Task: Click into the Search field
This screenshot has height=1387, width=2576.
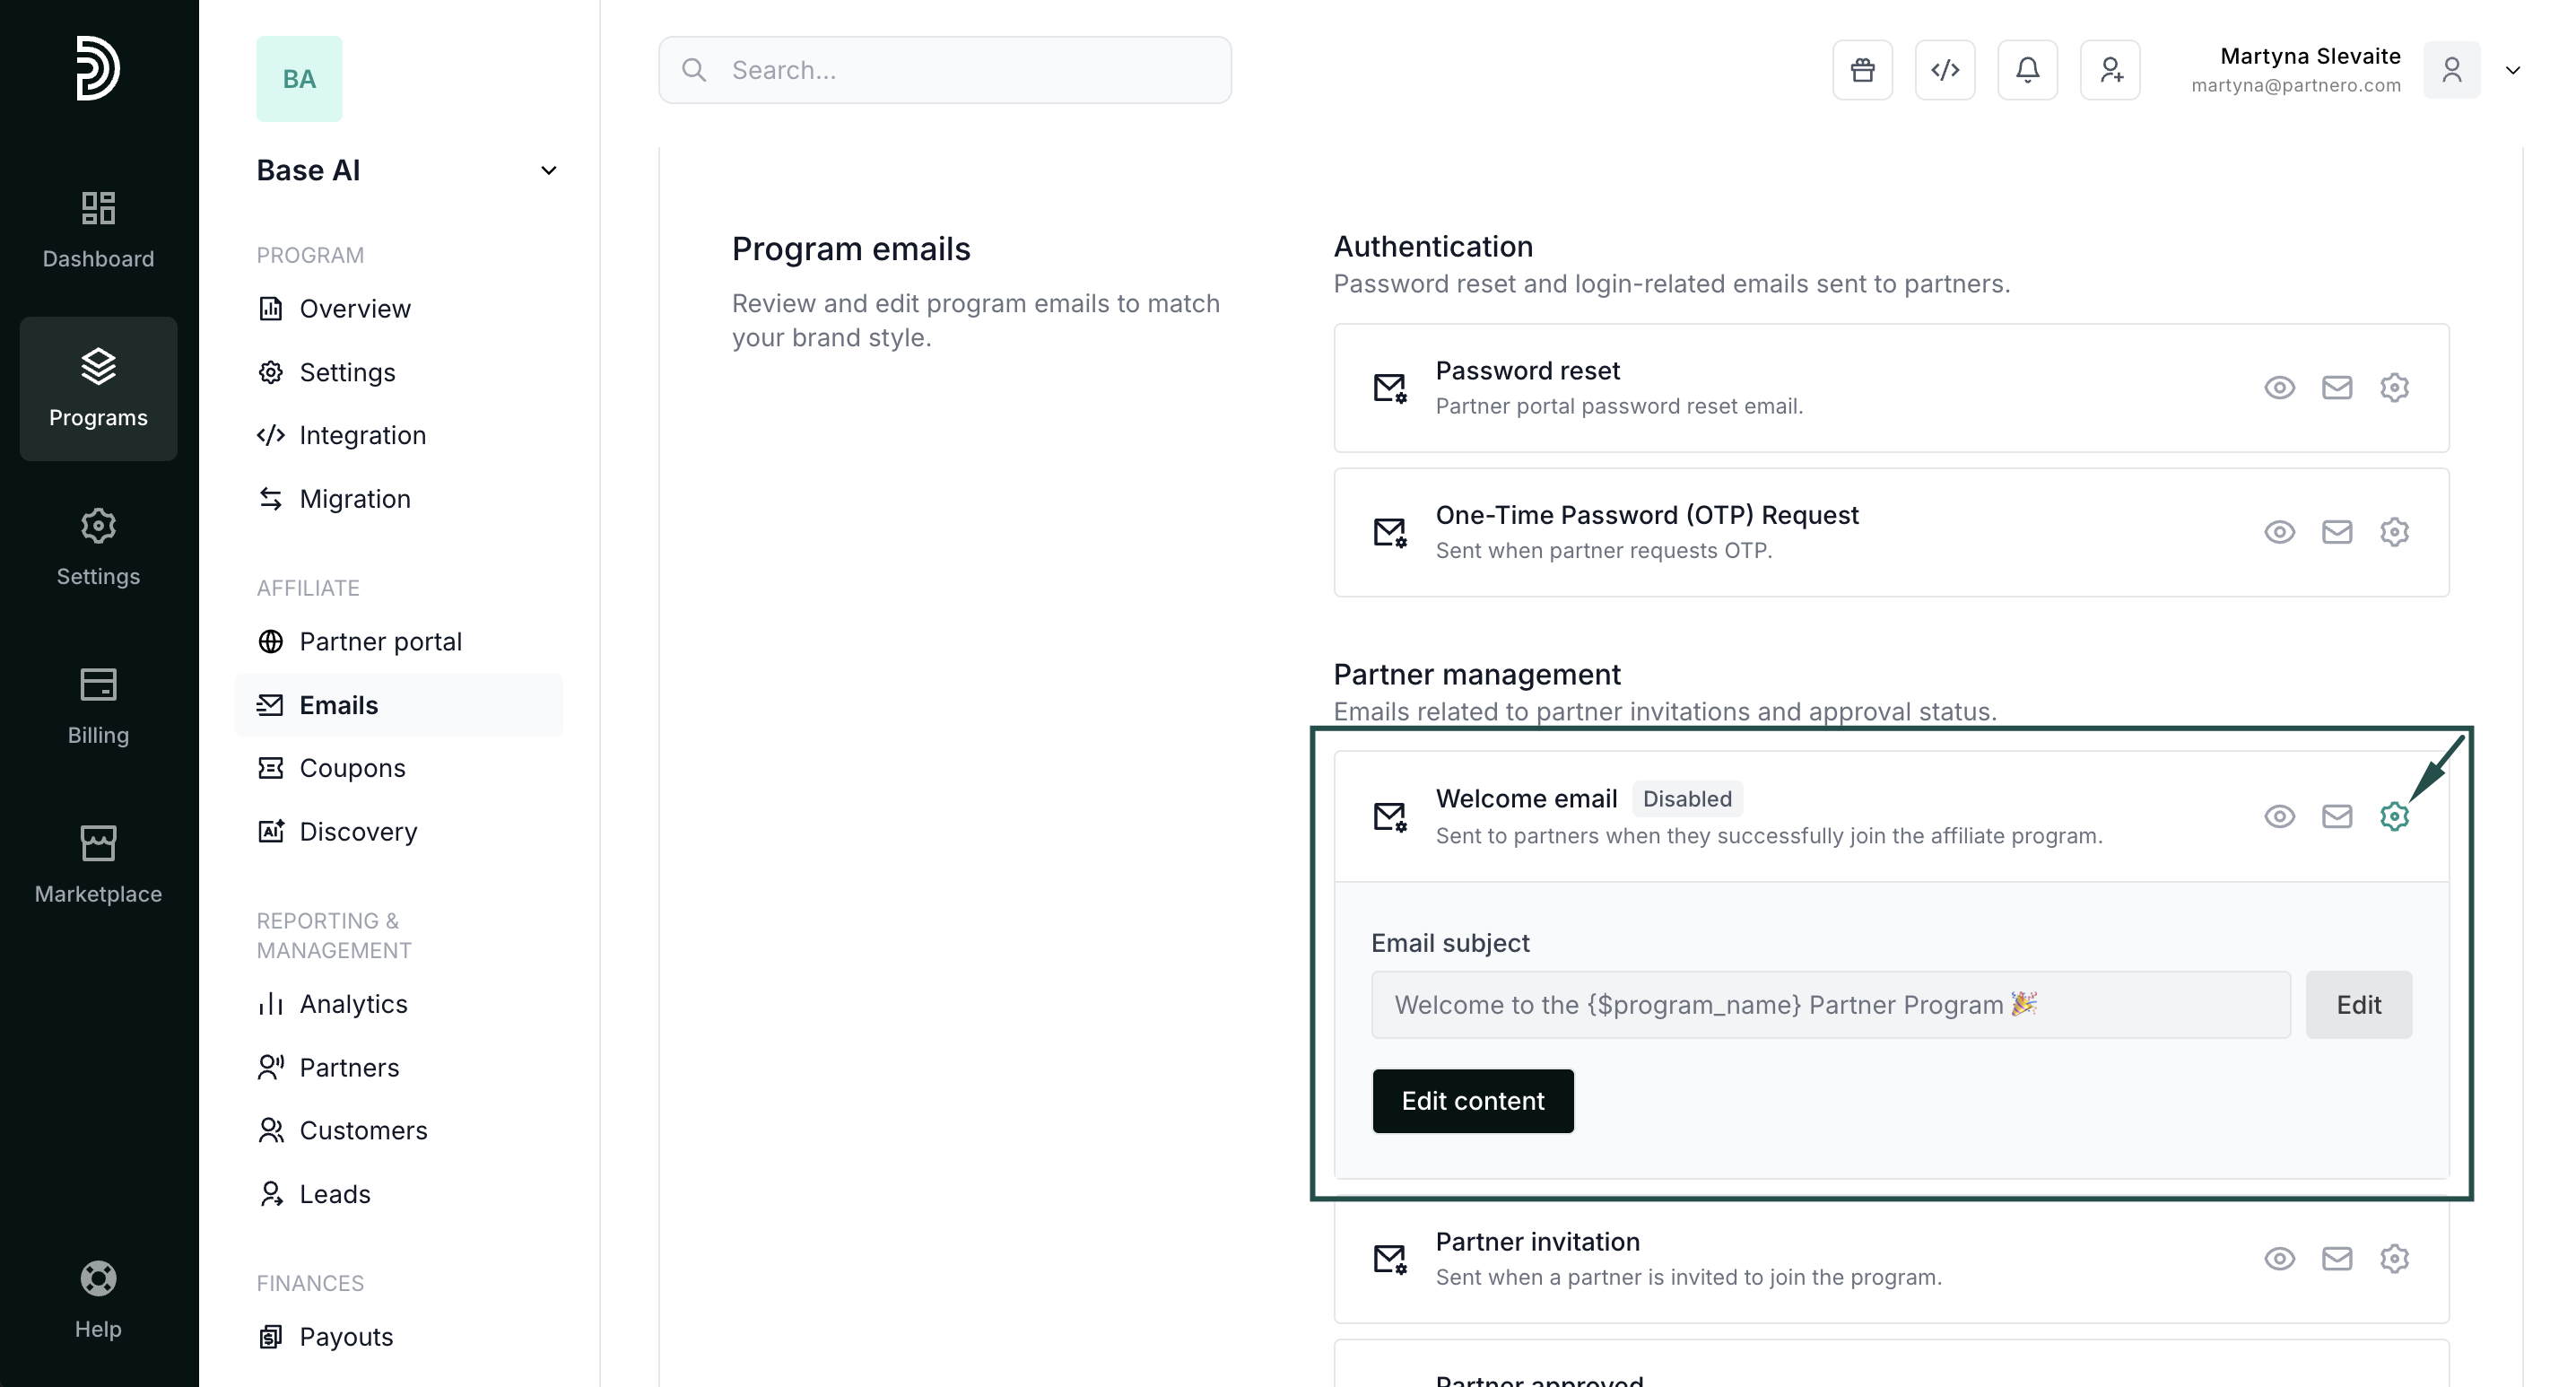Action: [x=944, y=70]
